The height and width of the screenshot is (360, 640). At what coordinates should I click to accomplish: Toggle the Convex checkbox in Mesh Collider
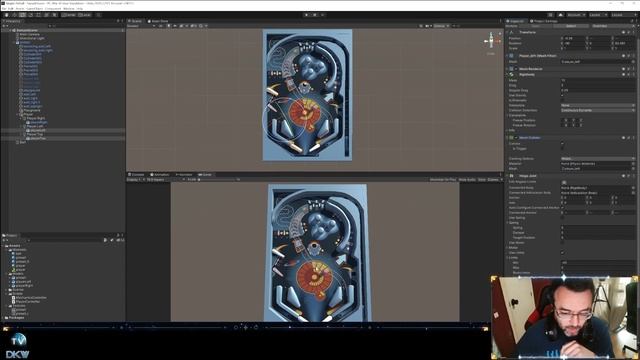click(x=563, y=144)
